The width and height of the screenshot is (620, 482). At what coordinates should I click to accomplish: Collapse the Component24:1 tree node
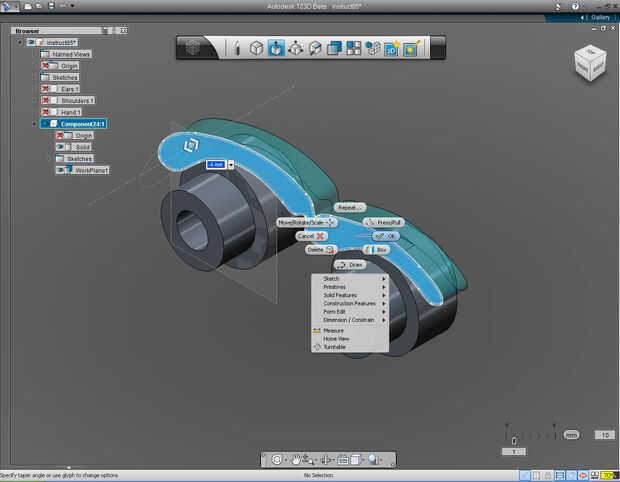pos(35,124)
